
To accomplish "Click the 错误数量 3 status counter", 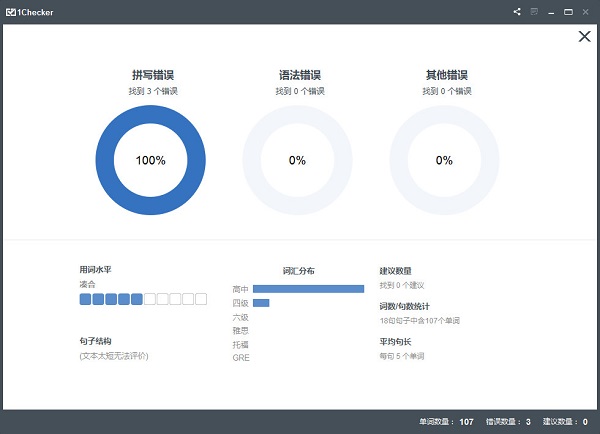I will tap(508, 422).
